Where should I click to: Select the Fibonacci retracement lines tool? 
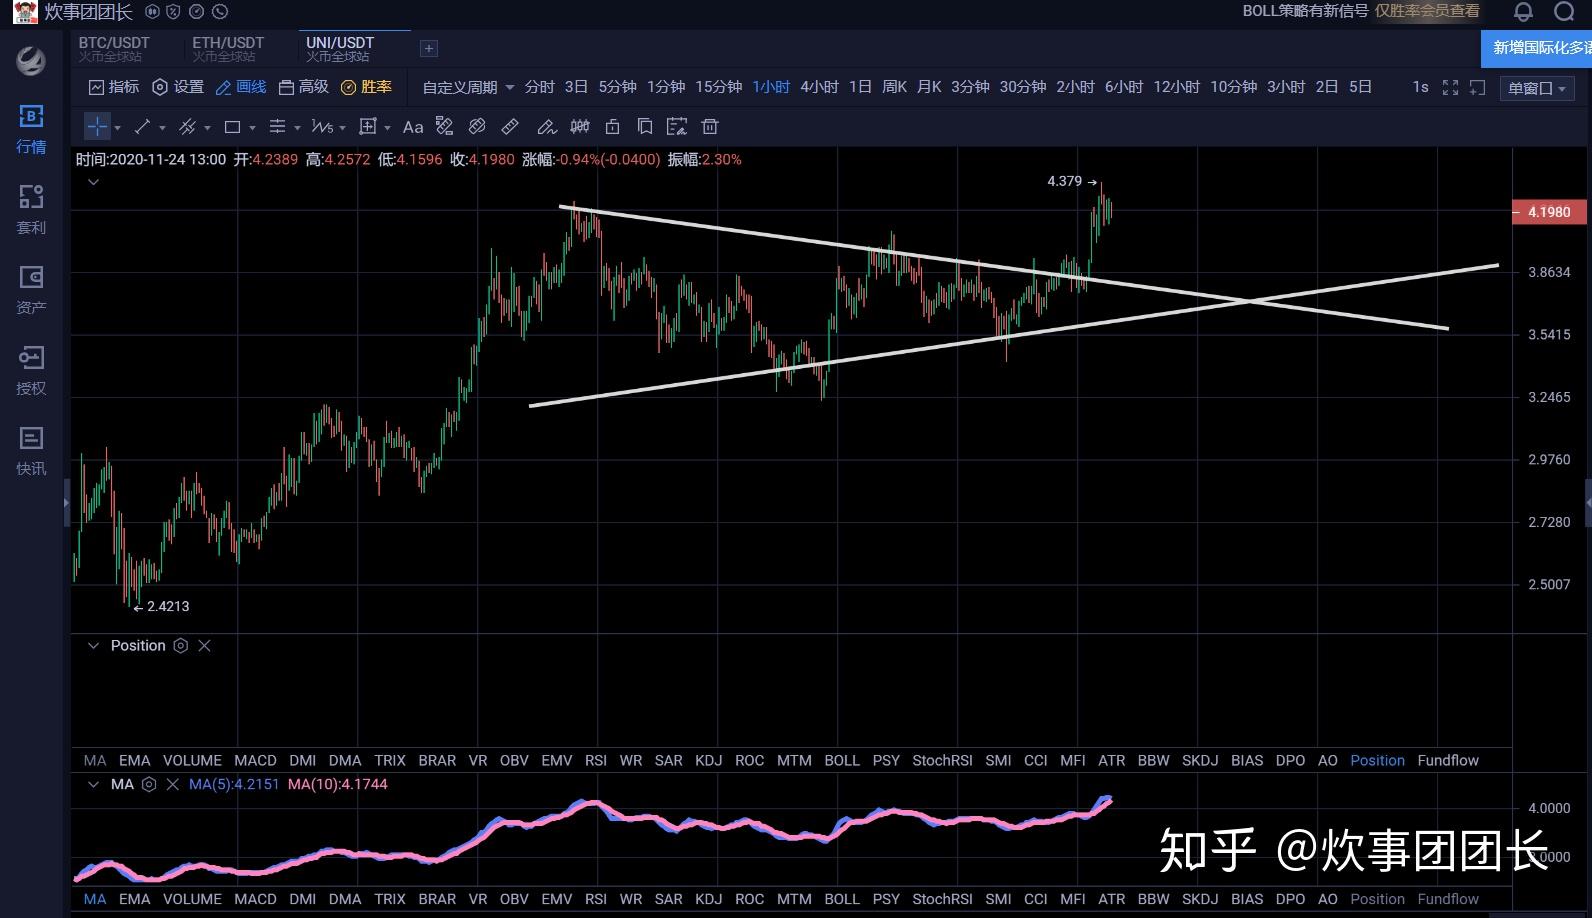coord(277,127)
